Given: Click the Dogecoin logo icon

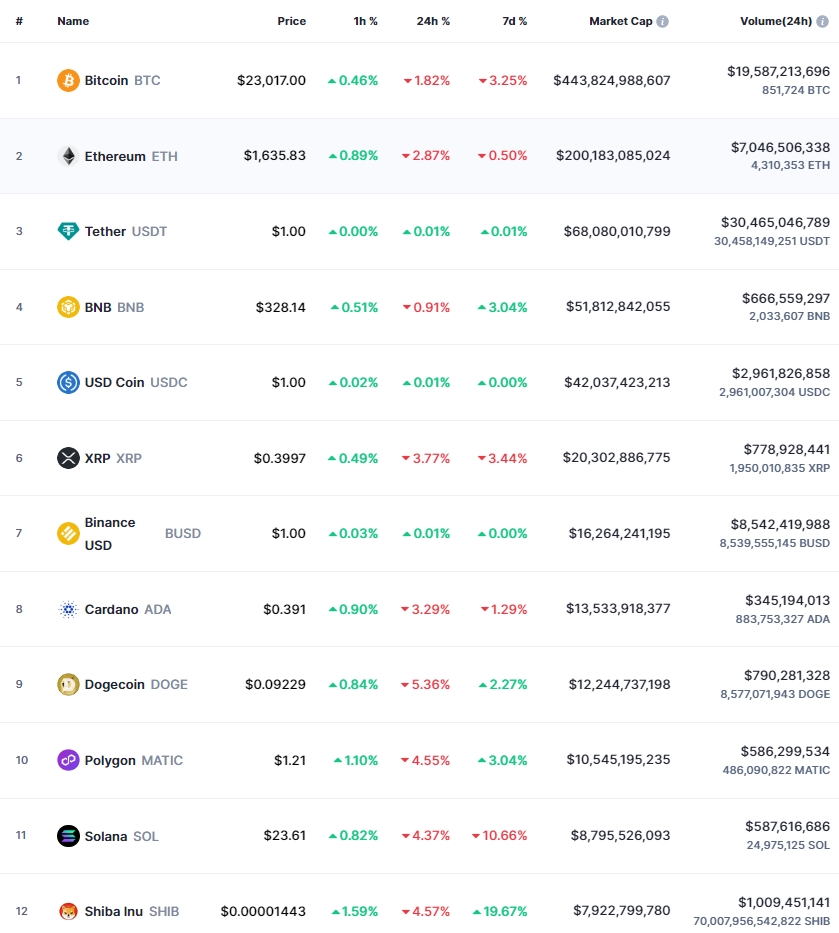Looking at the screenshot, I should 68,684.
